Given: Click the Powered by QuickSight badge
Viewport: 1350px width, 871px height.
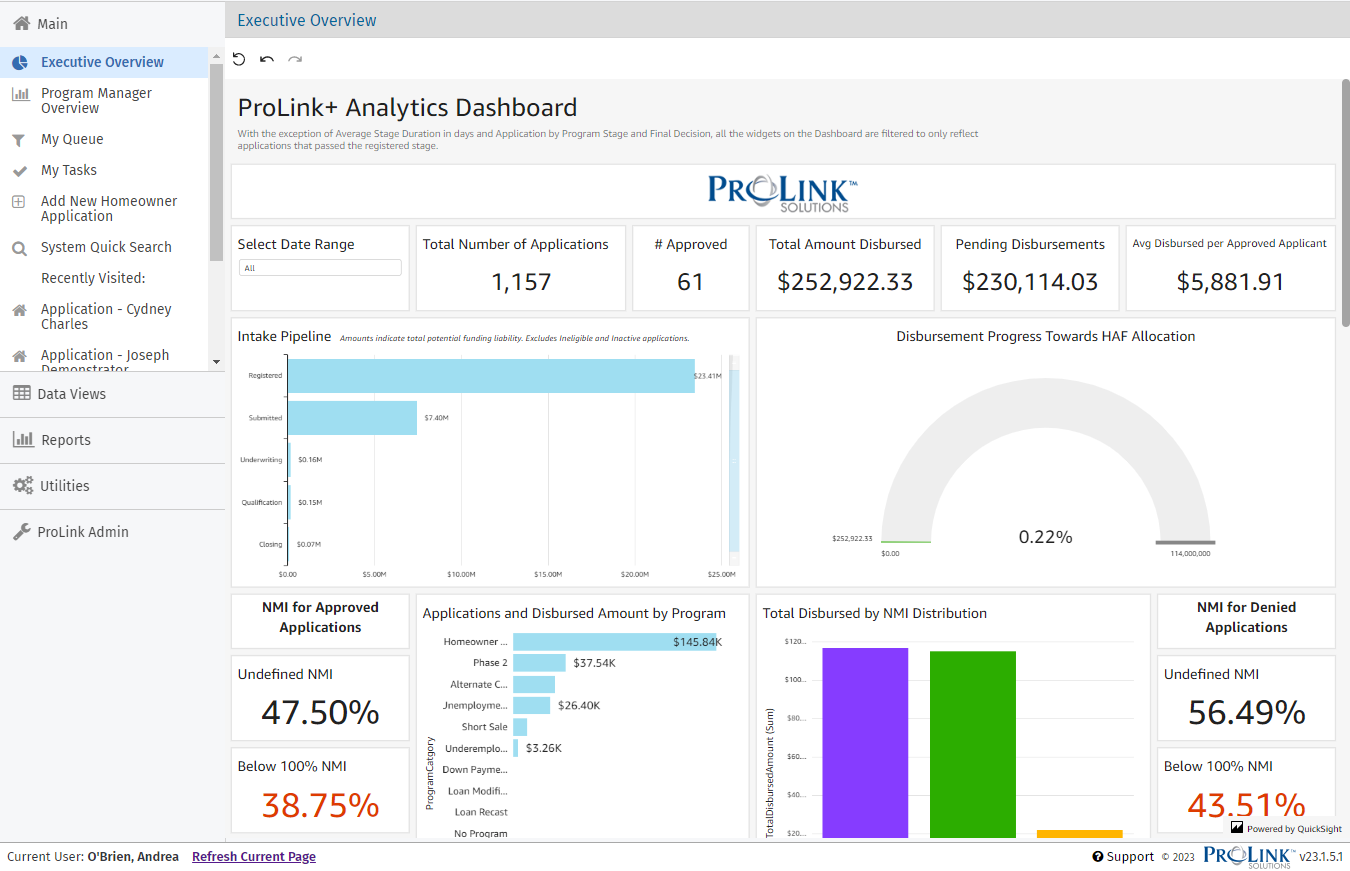Looking at the screenshot, I should tap(1286, 828).
